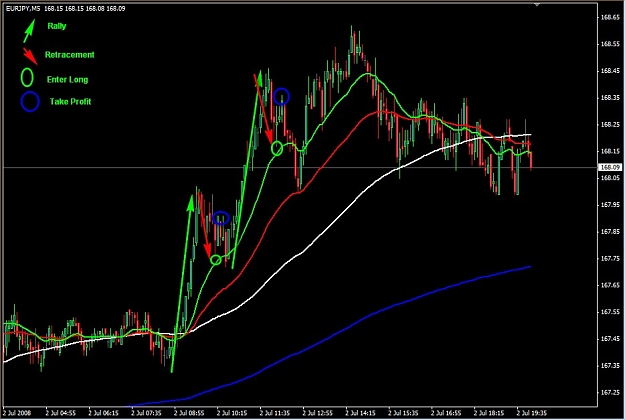Click the '2 Jul 2008' time axis label
625x420 pixels.
click(17, 413)
